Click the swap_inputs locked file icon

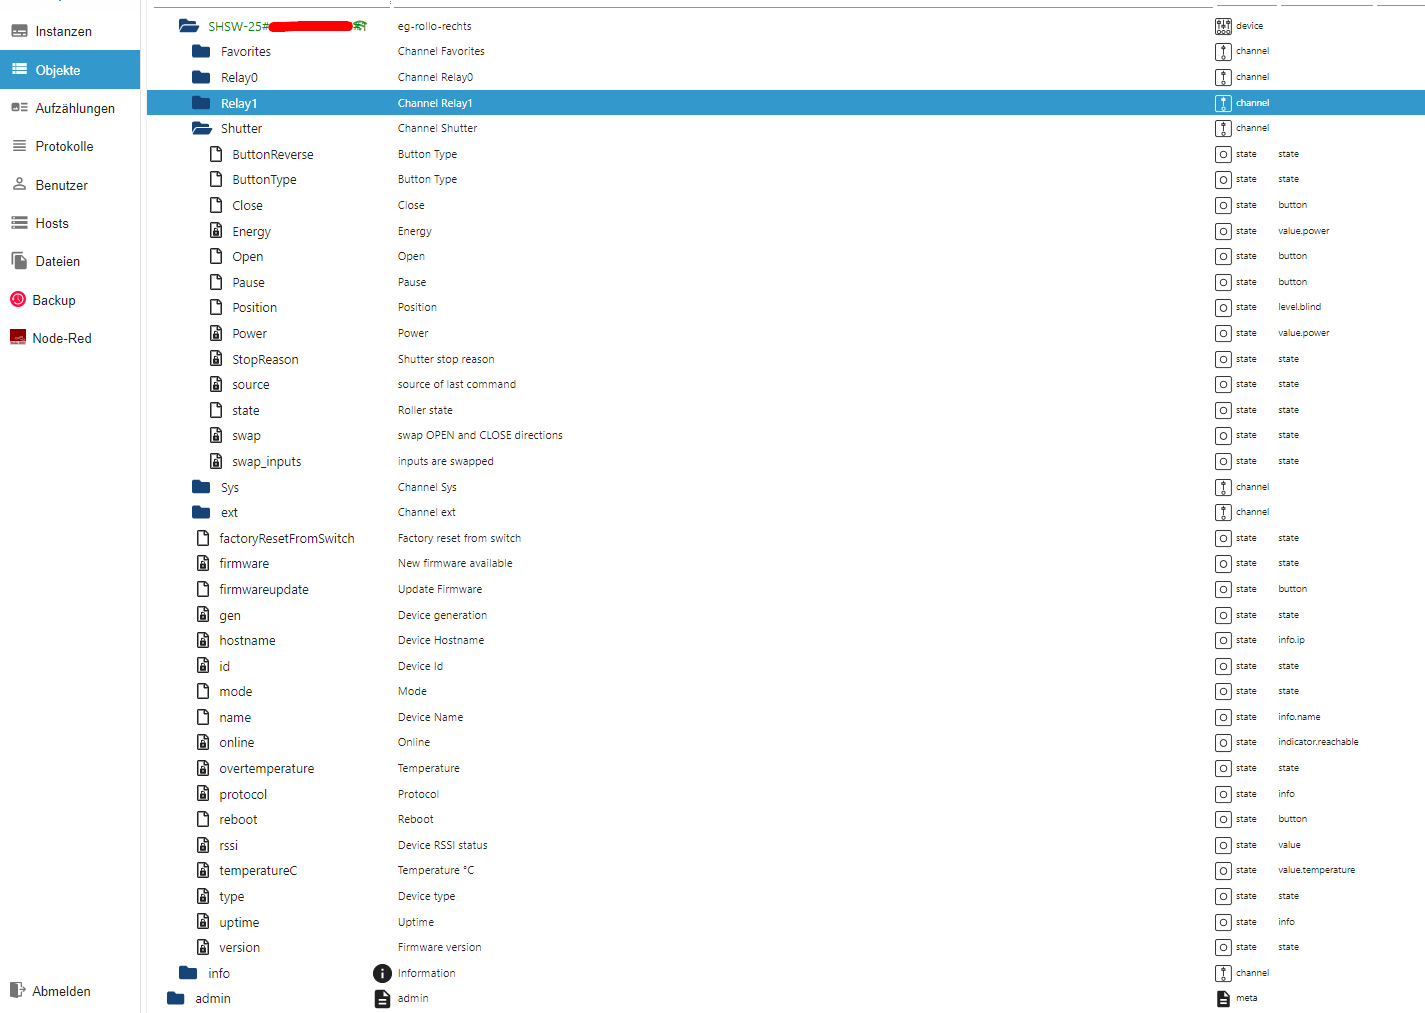pyautogui.click(x=216, y=461)
